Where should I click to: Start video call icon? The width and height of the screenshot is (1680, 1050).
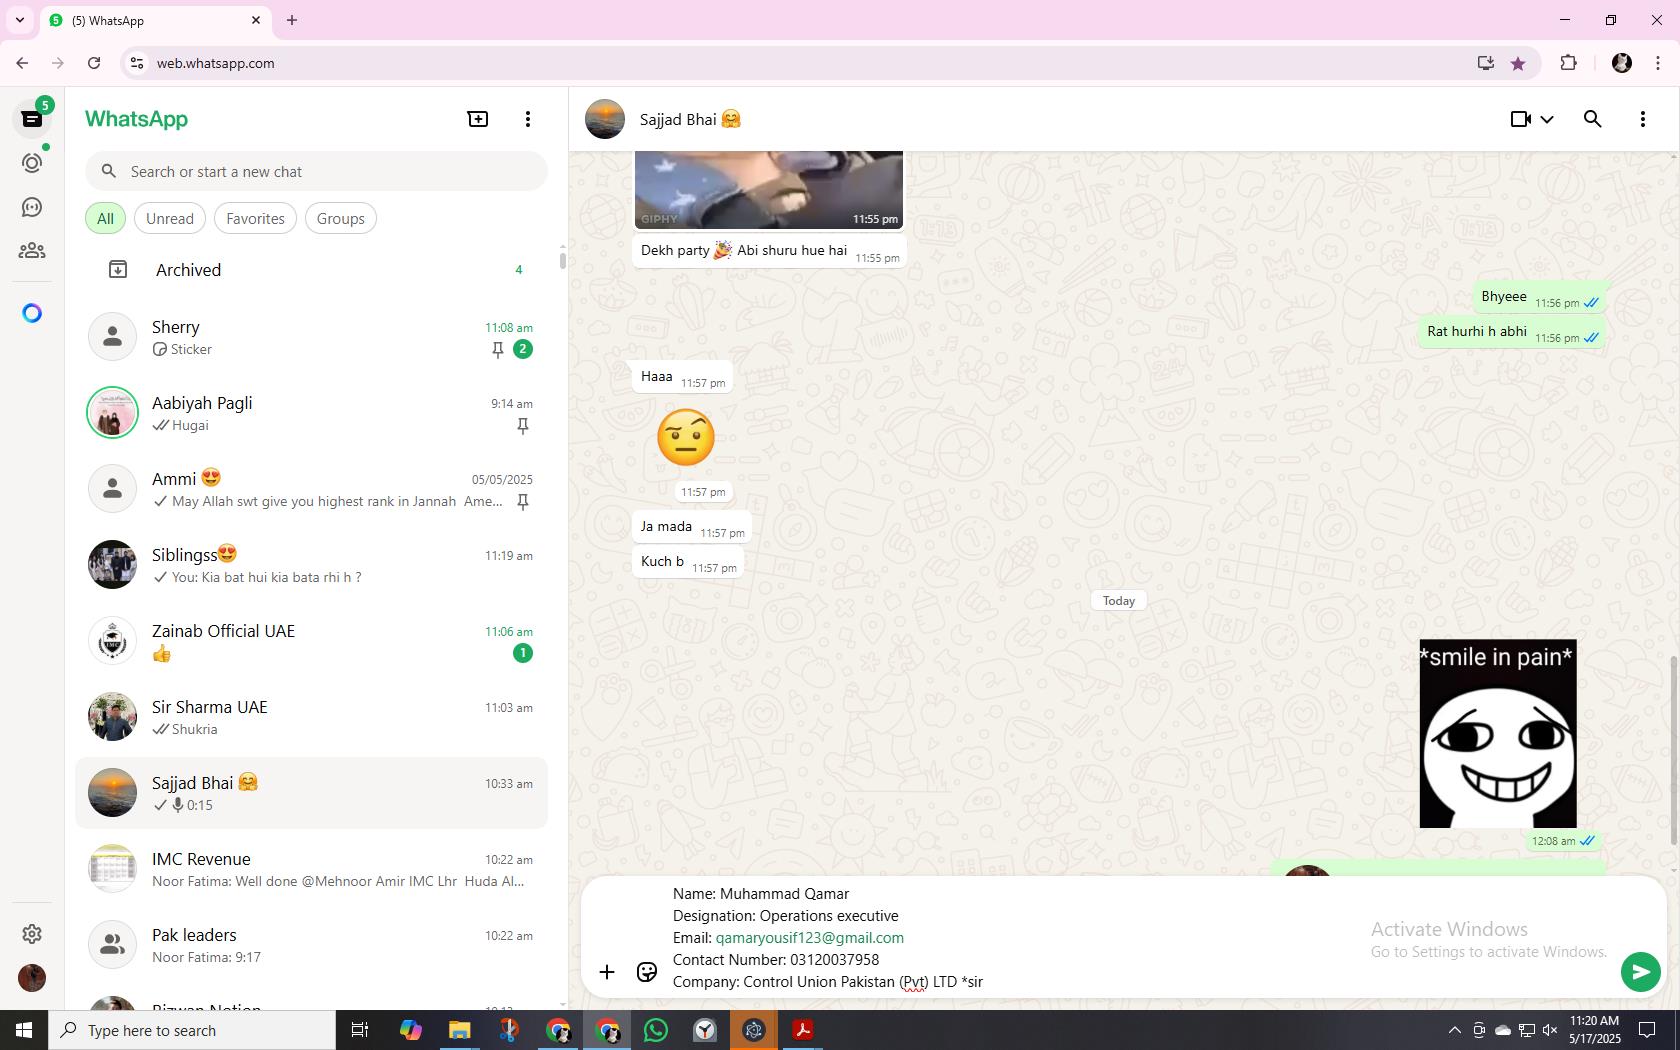point(1520,119)
